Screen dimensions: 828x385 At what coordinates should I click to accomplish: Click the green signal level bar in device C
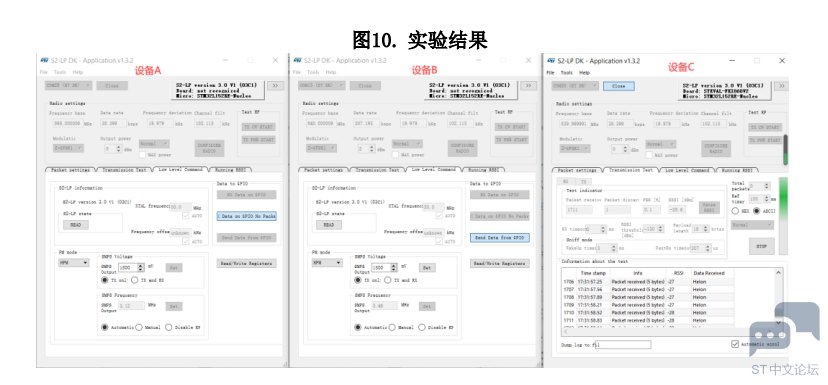click(x=783, y=215)
